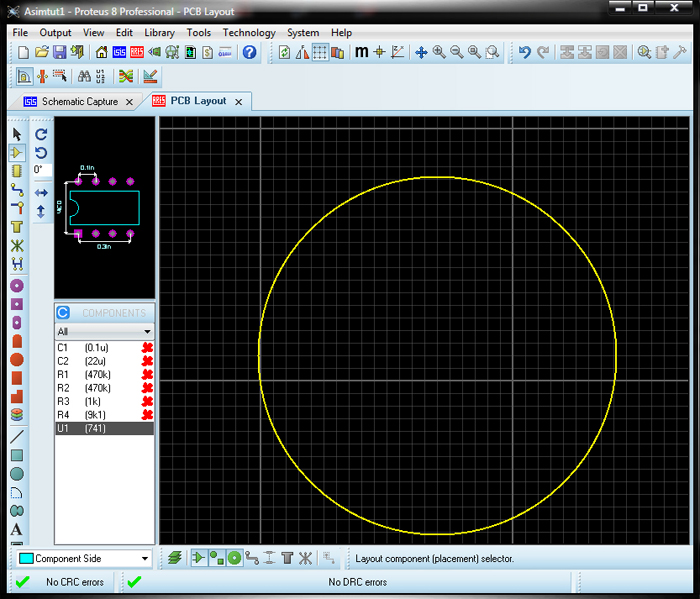Toggle polar coordinates icon

(x=397, y=53)
